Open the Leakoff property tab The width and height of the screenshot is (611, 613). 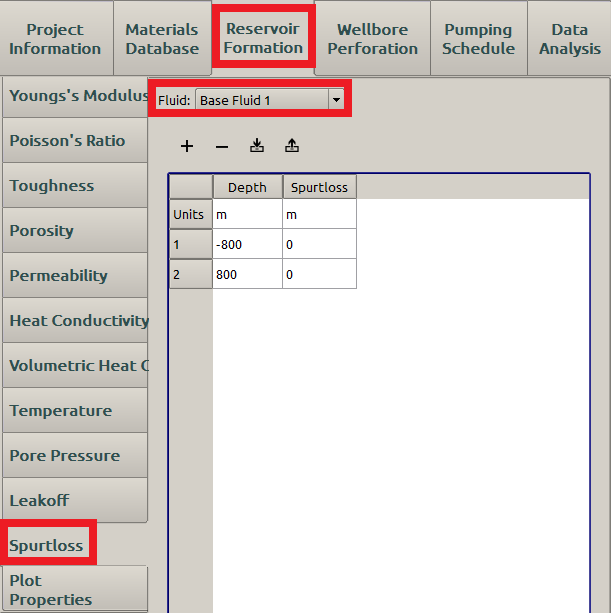click(75, 500)
